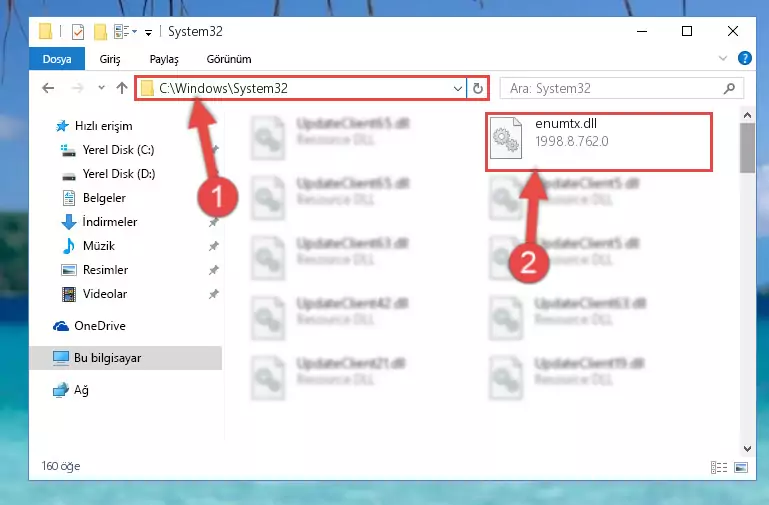Viewport: 769px width, 505px height.
Task: Go up one folder level arrow
Action: tap(122, 88)
